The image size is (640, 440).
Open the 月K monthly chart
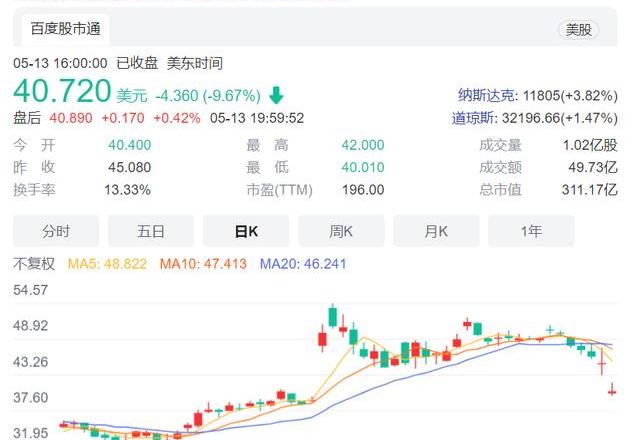pos(436,231)
